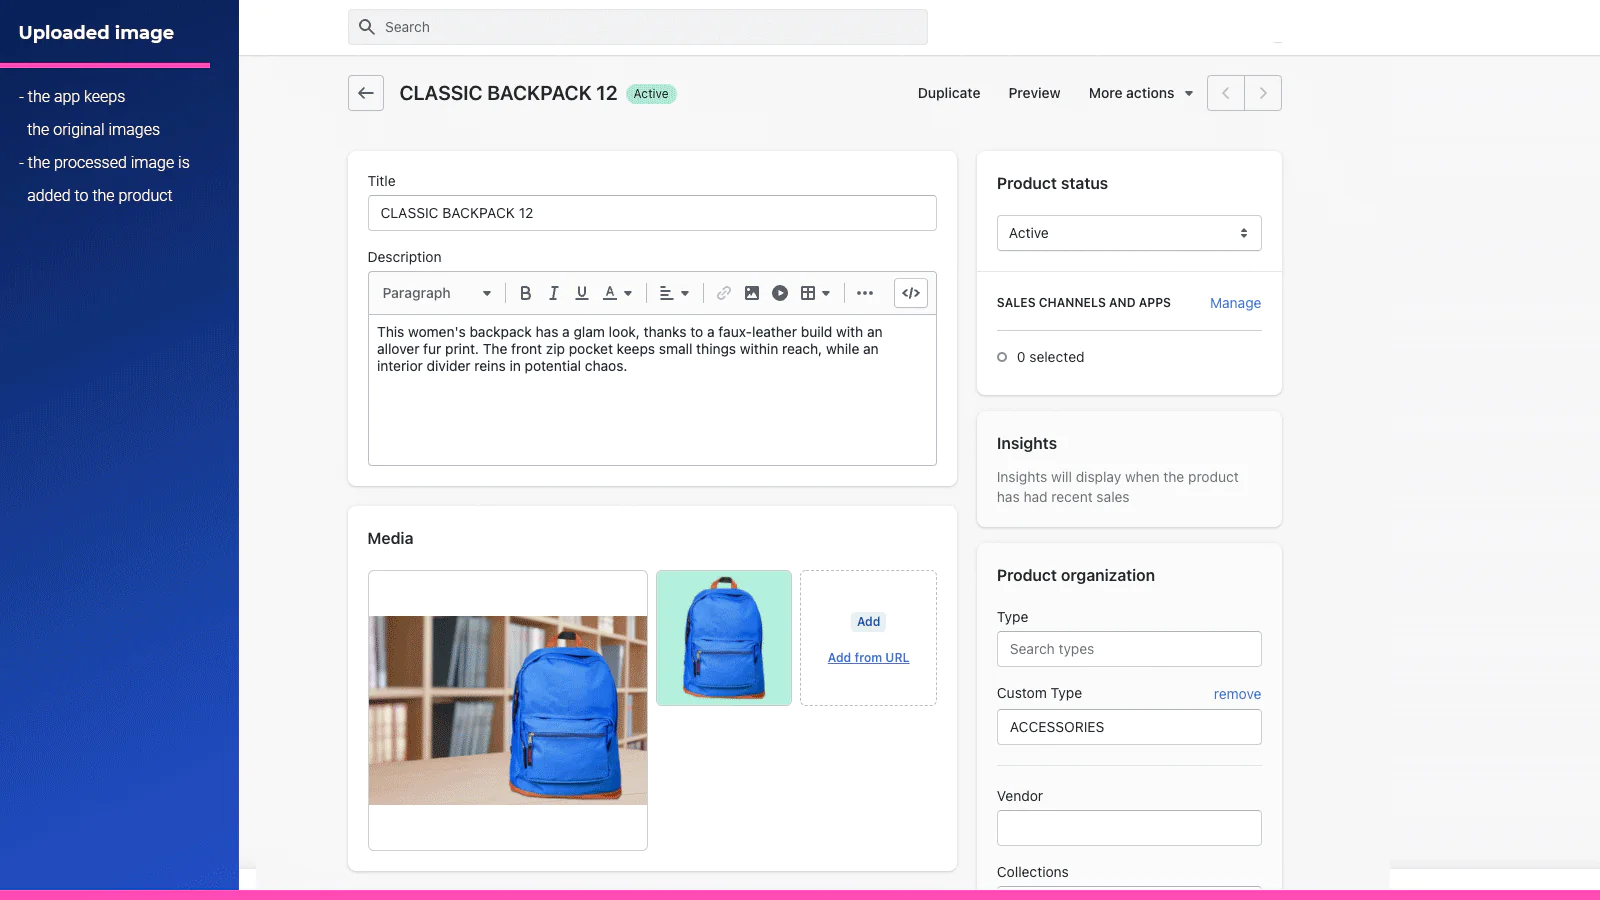Viewport: 1600px width, 900px height.
Task: Select the green-background backpack thumbnail
Action: (x=724, y=638)
